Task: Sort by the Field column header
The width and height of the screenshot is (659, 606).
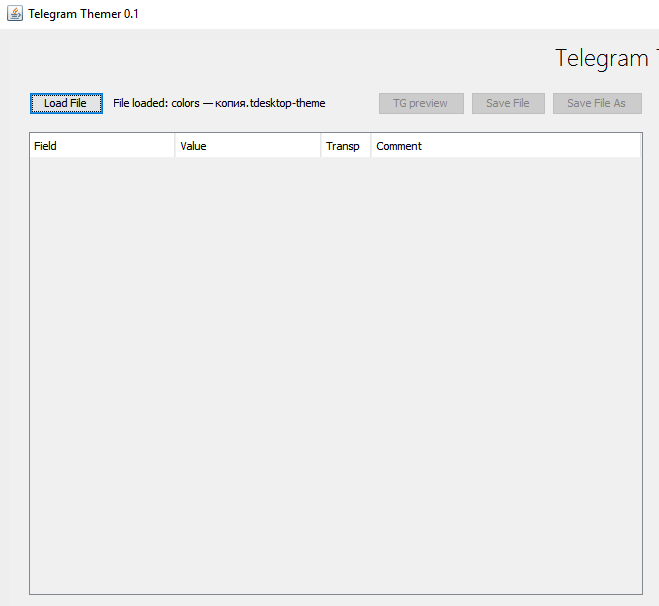Action: point(102,146)
